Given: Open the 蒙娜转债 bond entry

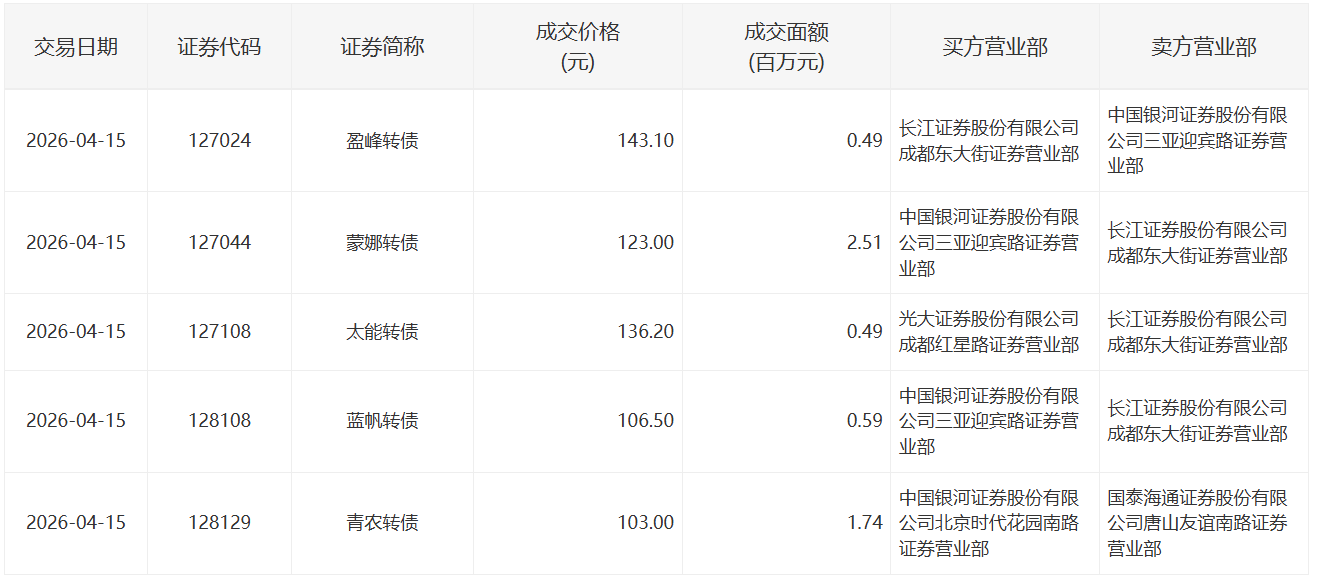Looking at the screenshot, I should tap(382, 243).
